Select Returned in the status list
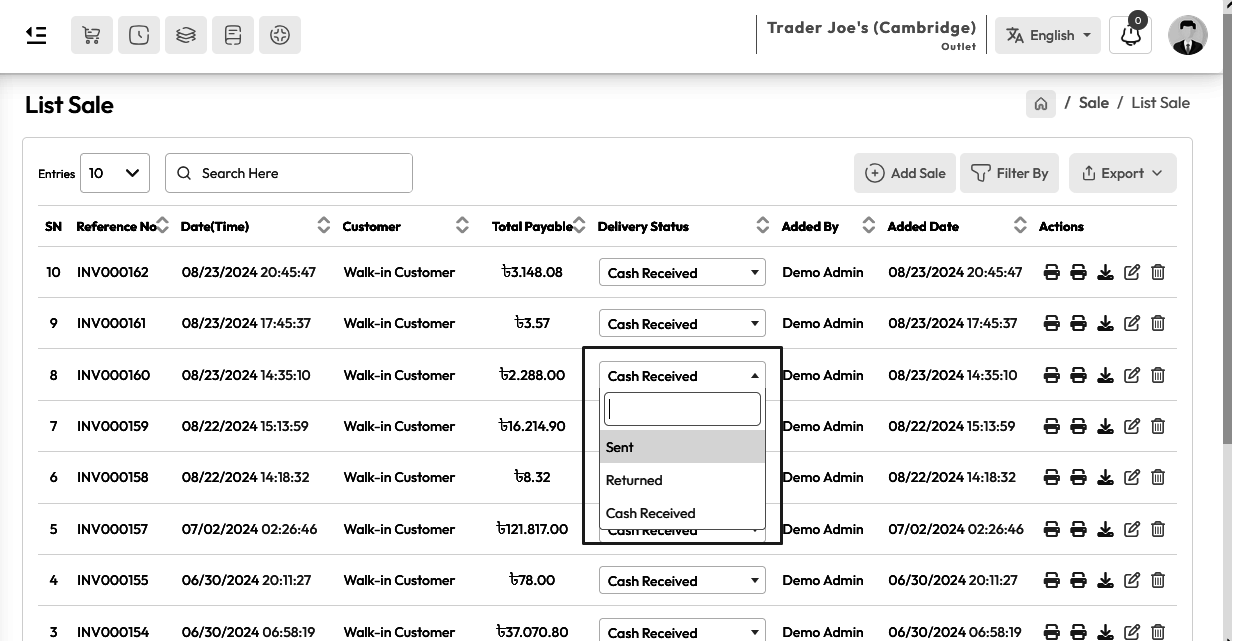The width and height of the screenshot is (1239, 641). pos(682,480)
